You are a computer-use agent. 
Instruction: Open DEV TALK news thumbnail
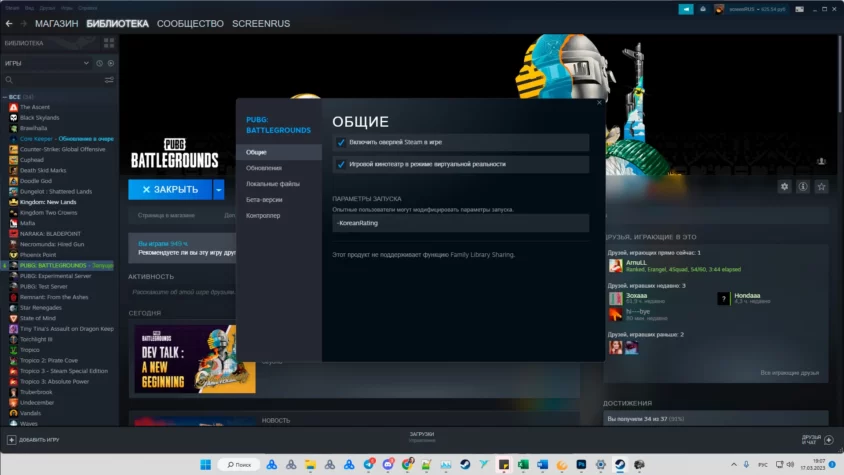tap(195, 359)
